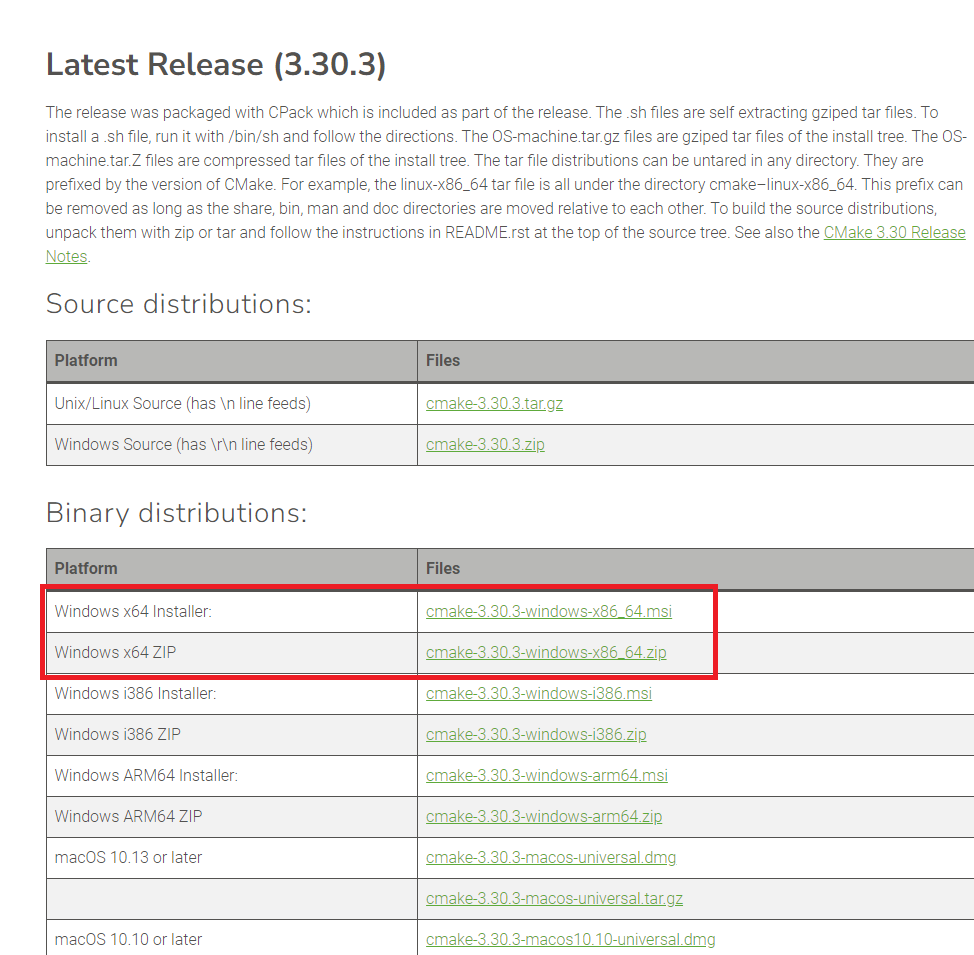
Task: Select the 'macOS 10.13 or later' cell
Action: (232, 858)
